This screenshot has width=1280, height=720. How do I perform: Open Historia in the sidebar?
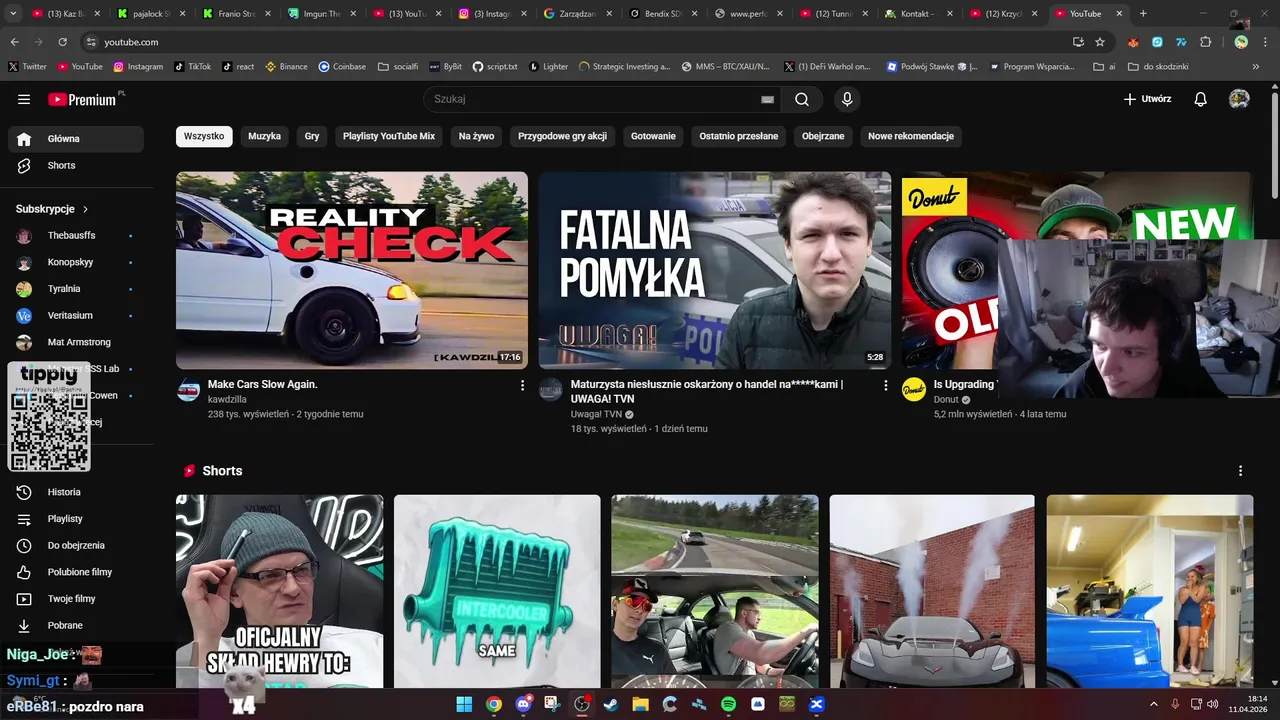(76, 492)
